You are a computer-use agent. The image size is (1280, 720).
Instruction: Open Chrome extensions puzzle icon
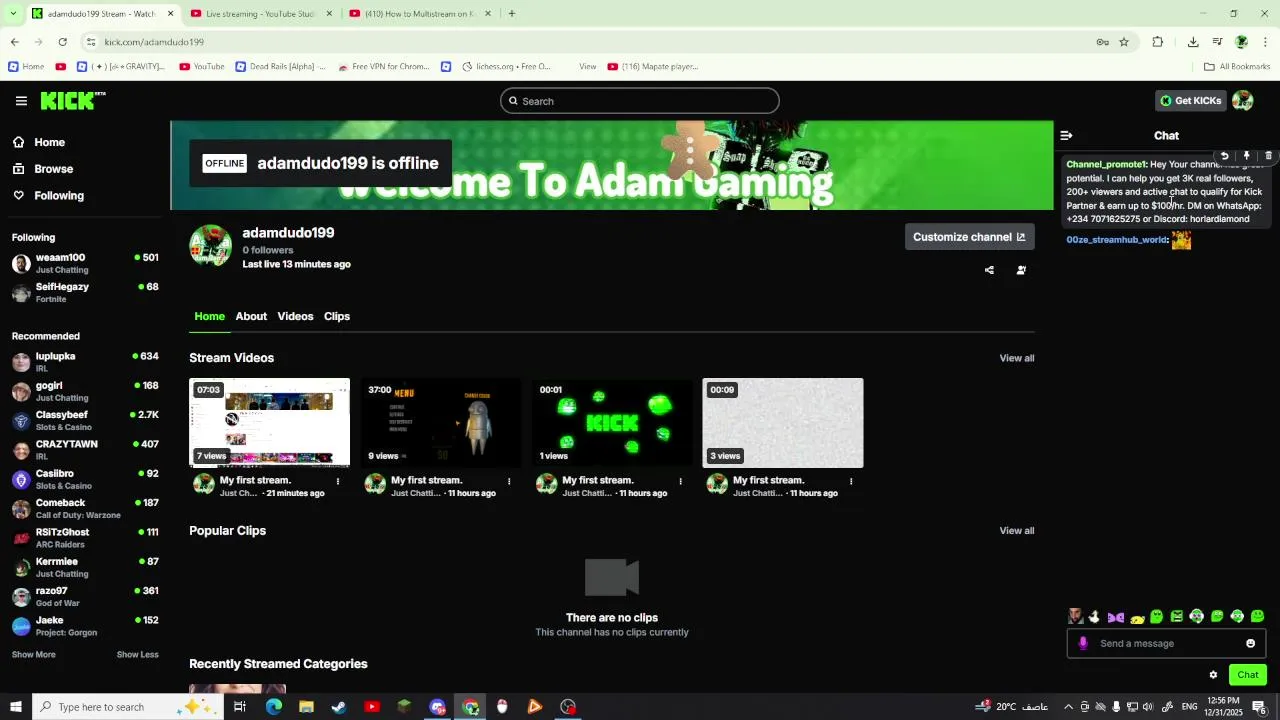tap(1158, 42)
